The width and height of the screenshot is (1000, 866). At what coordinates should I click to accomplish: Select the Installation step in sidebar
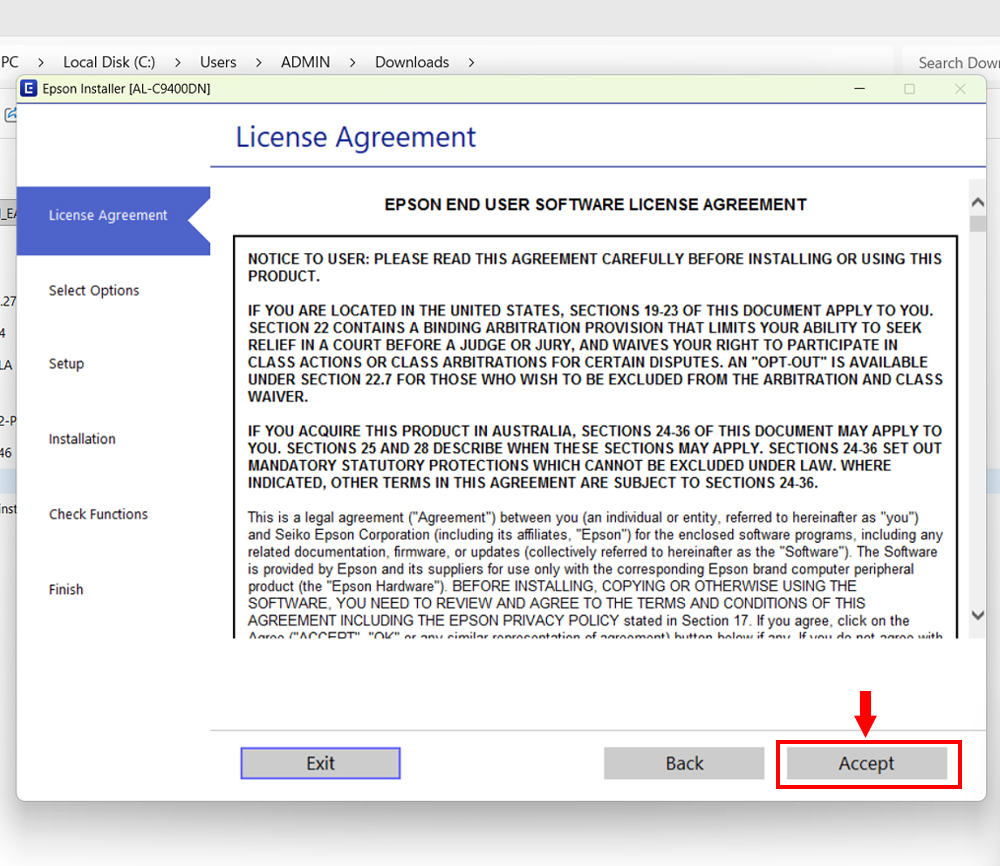tap(82, 439)
